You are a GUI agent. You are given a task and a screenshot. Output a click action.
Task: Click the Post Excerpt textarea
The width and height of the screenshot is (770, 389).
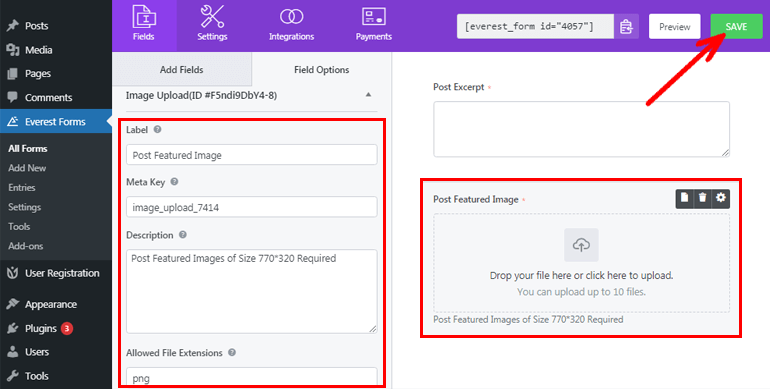[x=581, y=129]
